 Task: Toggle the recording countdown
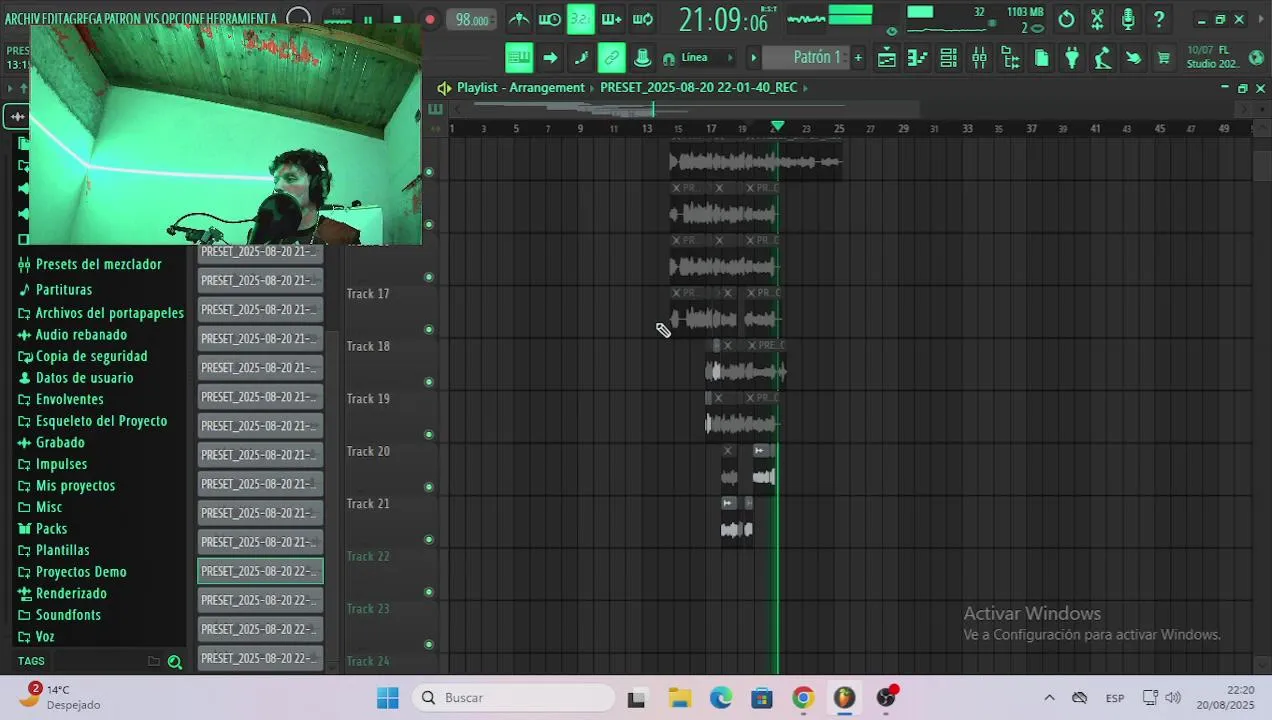click(x=581, y=19)
